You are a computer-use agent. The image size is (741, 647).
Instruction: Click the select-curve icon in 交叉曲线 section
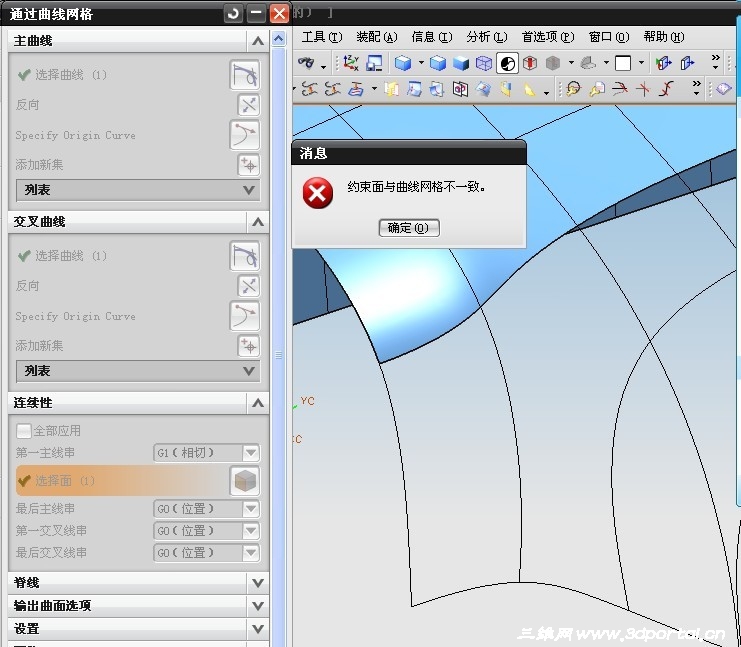pyautogui.click(x=245, y=256)
